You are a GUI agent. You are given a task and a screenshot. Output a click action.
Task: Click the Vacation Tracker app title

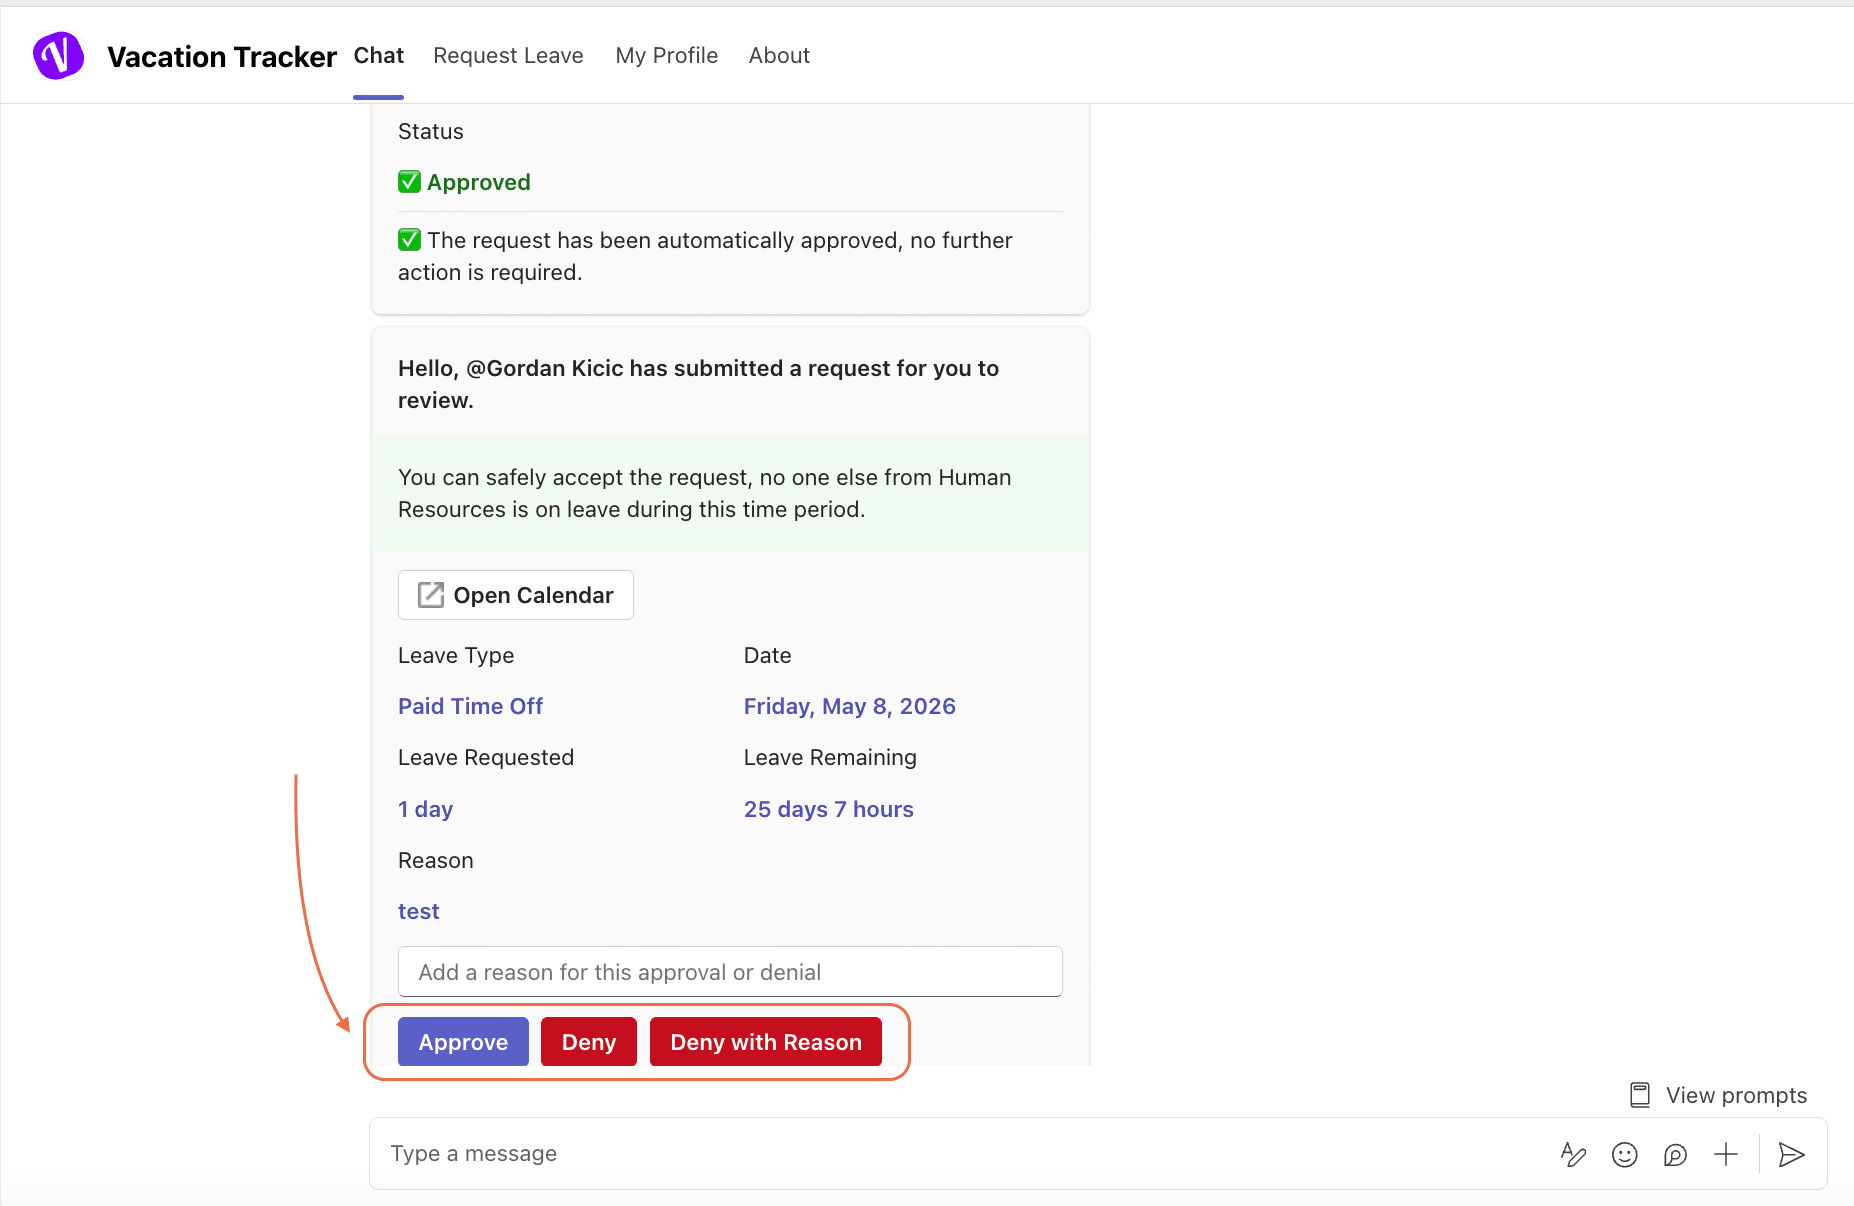click(222, 57)
